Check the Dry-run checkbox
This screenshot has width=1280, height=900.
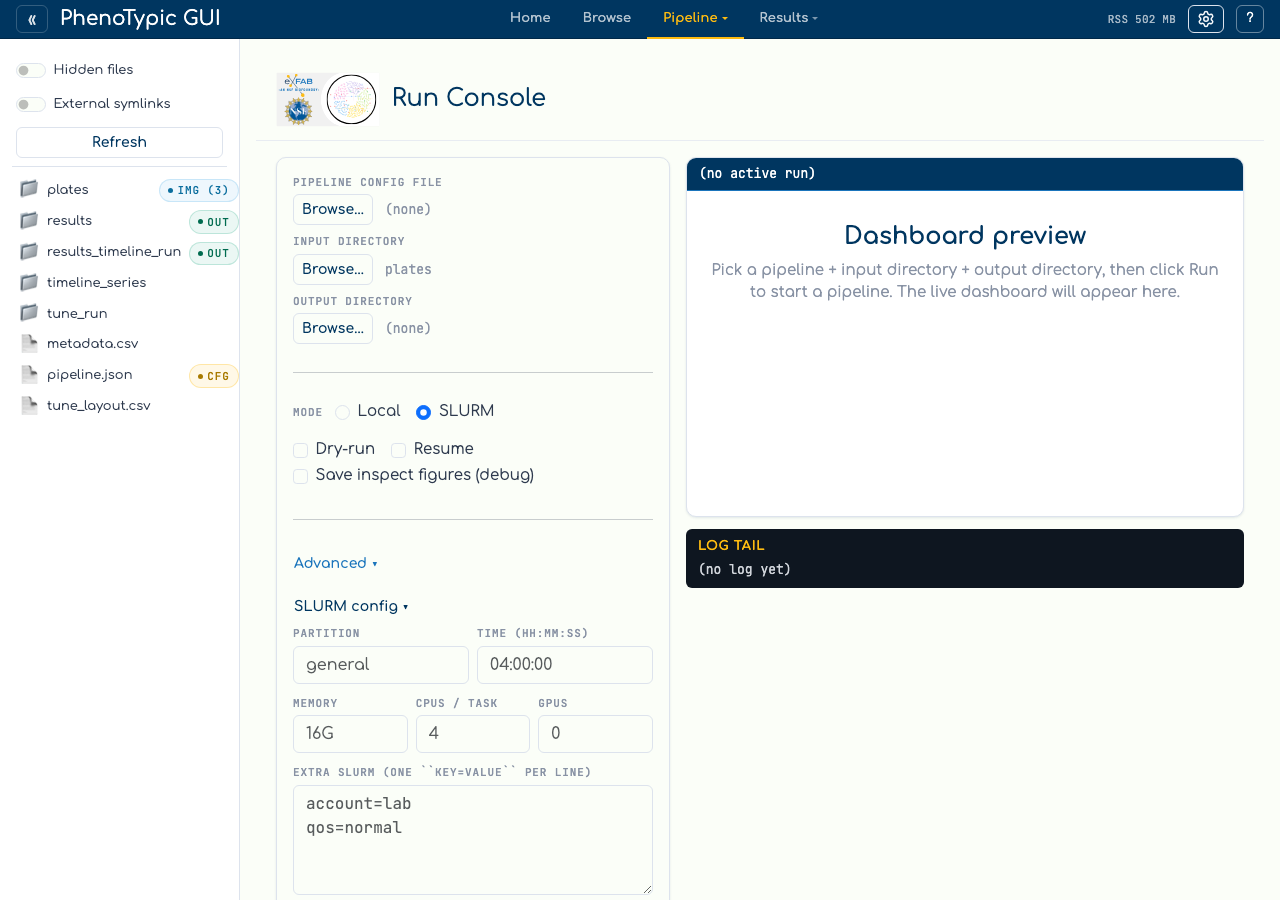[x=300, y=450]
